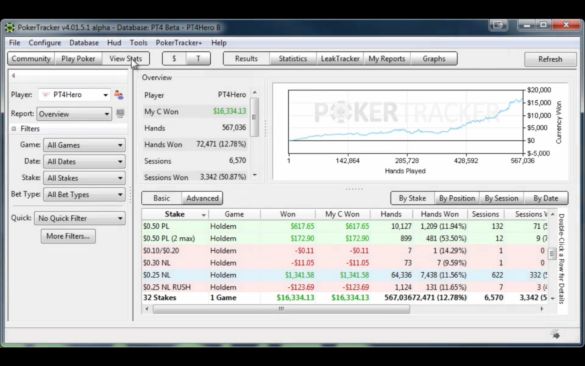
Task: Open the Statistics tab
Action: [x=293, y=59]
